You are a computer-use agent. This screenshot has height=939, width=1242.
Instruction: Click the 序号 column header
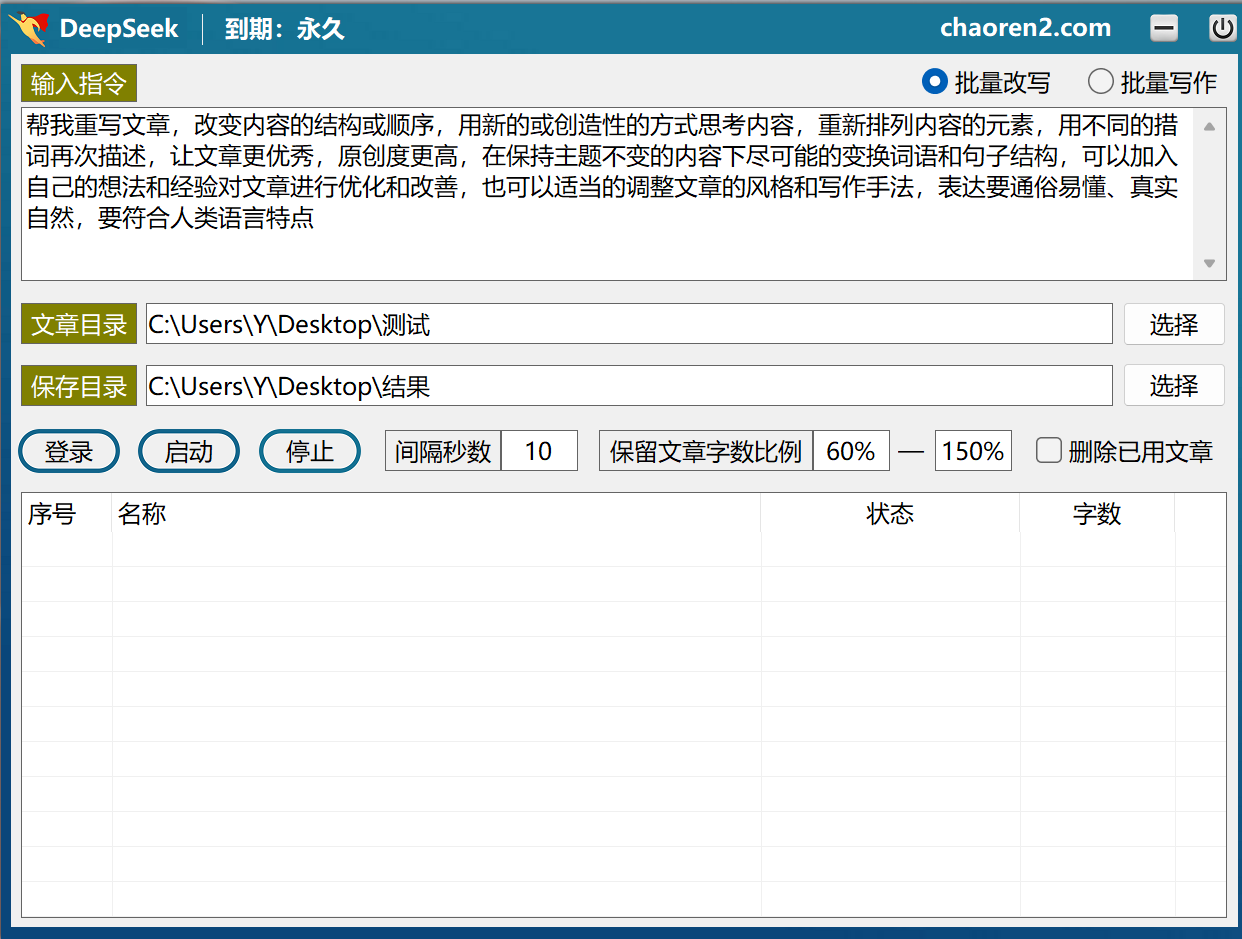[67, 514]
